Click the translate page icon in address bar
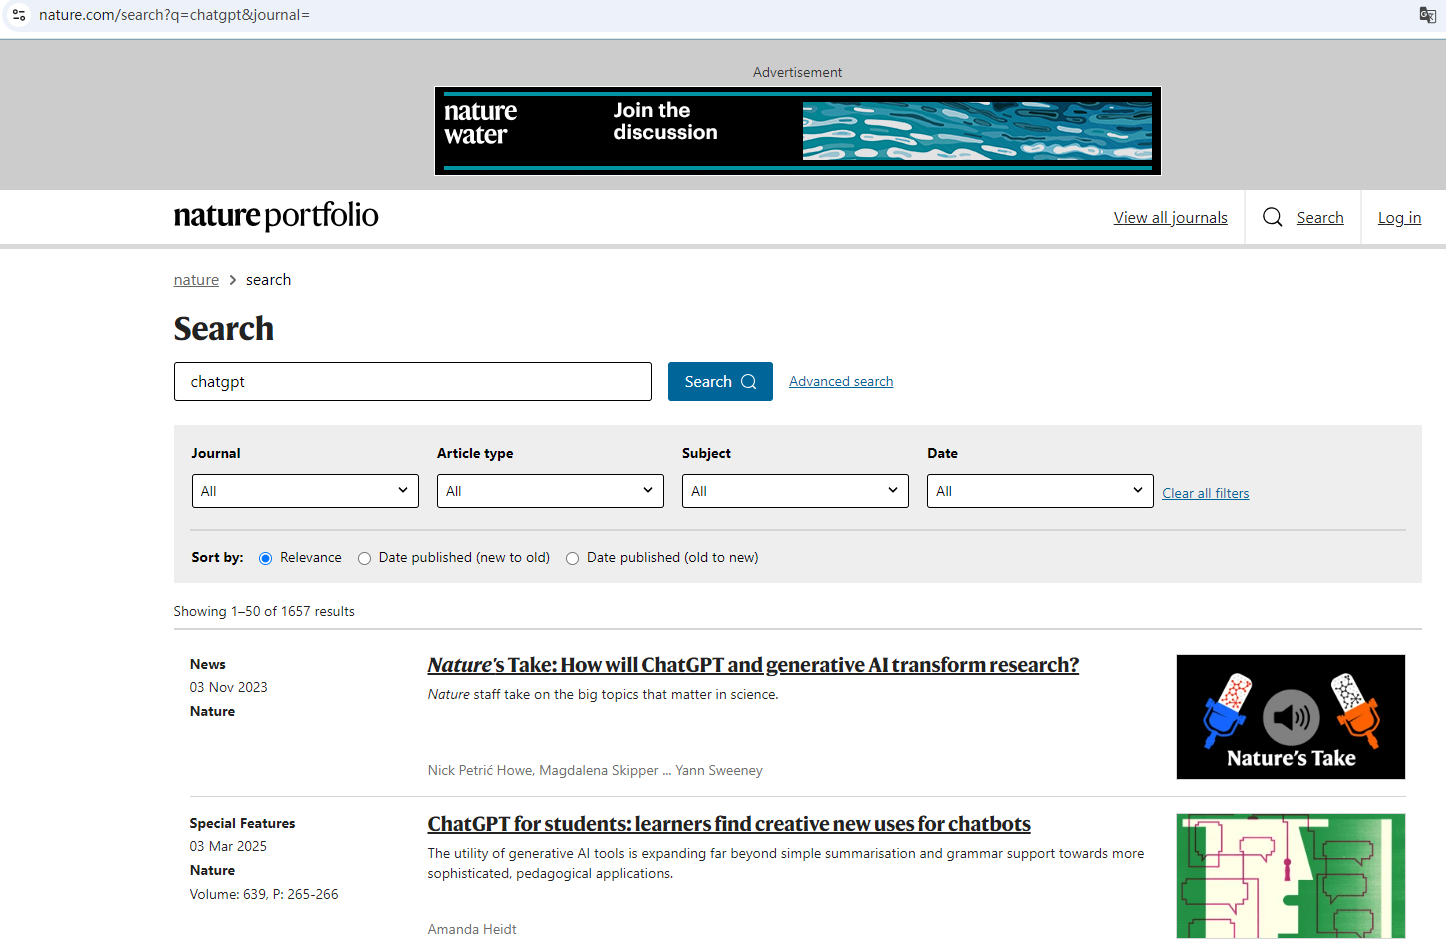This screenshot has height=949, width=1446. [1428, 15]
